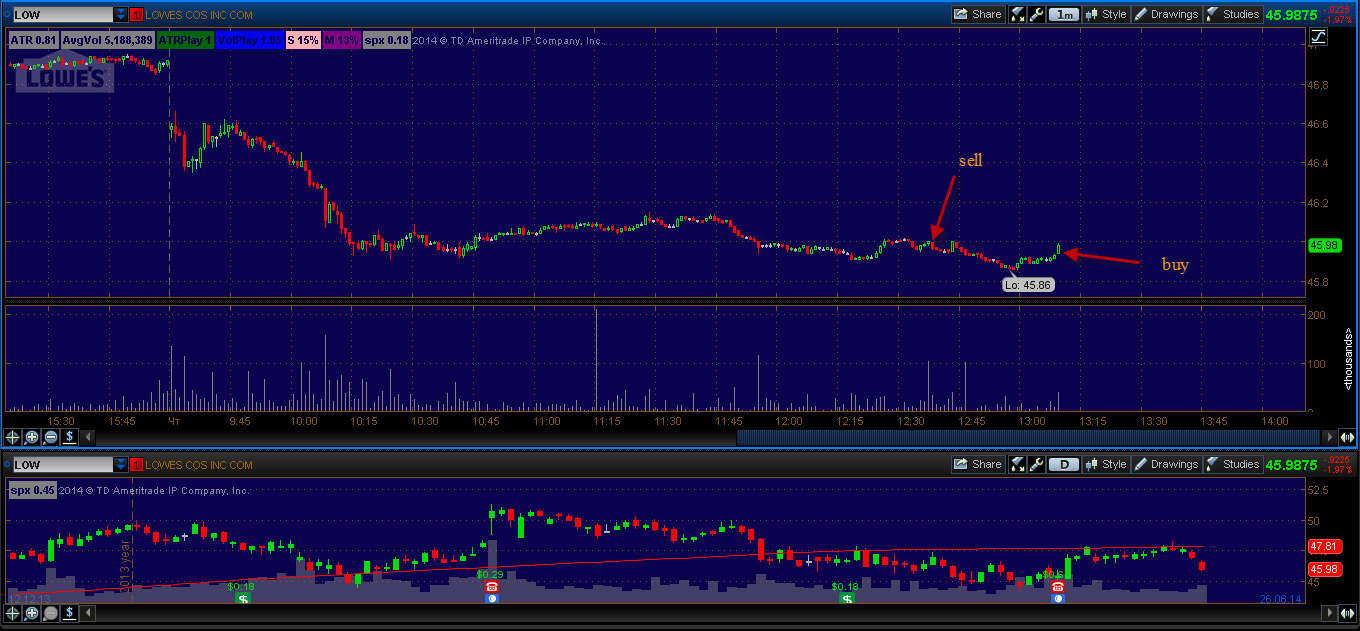Screen dimensions: 1360x631
Task: Click the expand time axis icon of the upper chart
Action: [x=1347, y=437]
